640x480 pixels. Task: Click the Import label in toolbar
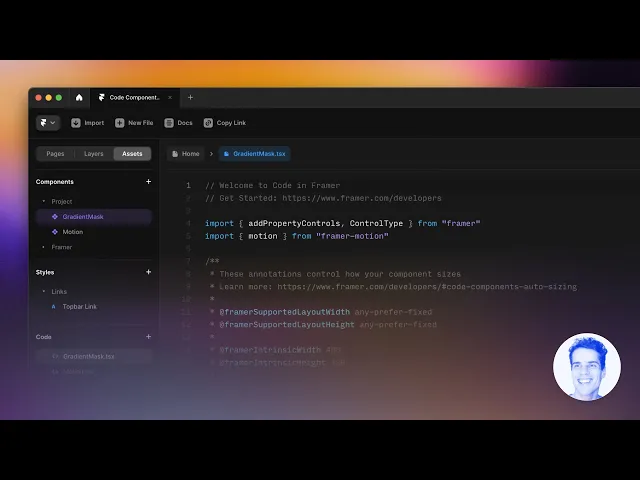coord(94,123)
